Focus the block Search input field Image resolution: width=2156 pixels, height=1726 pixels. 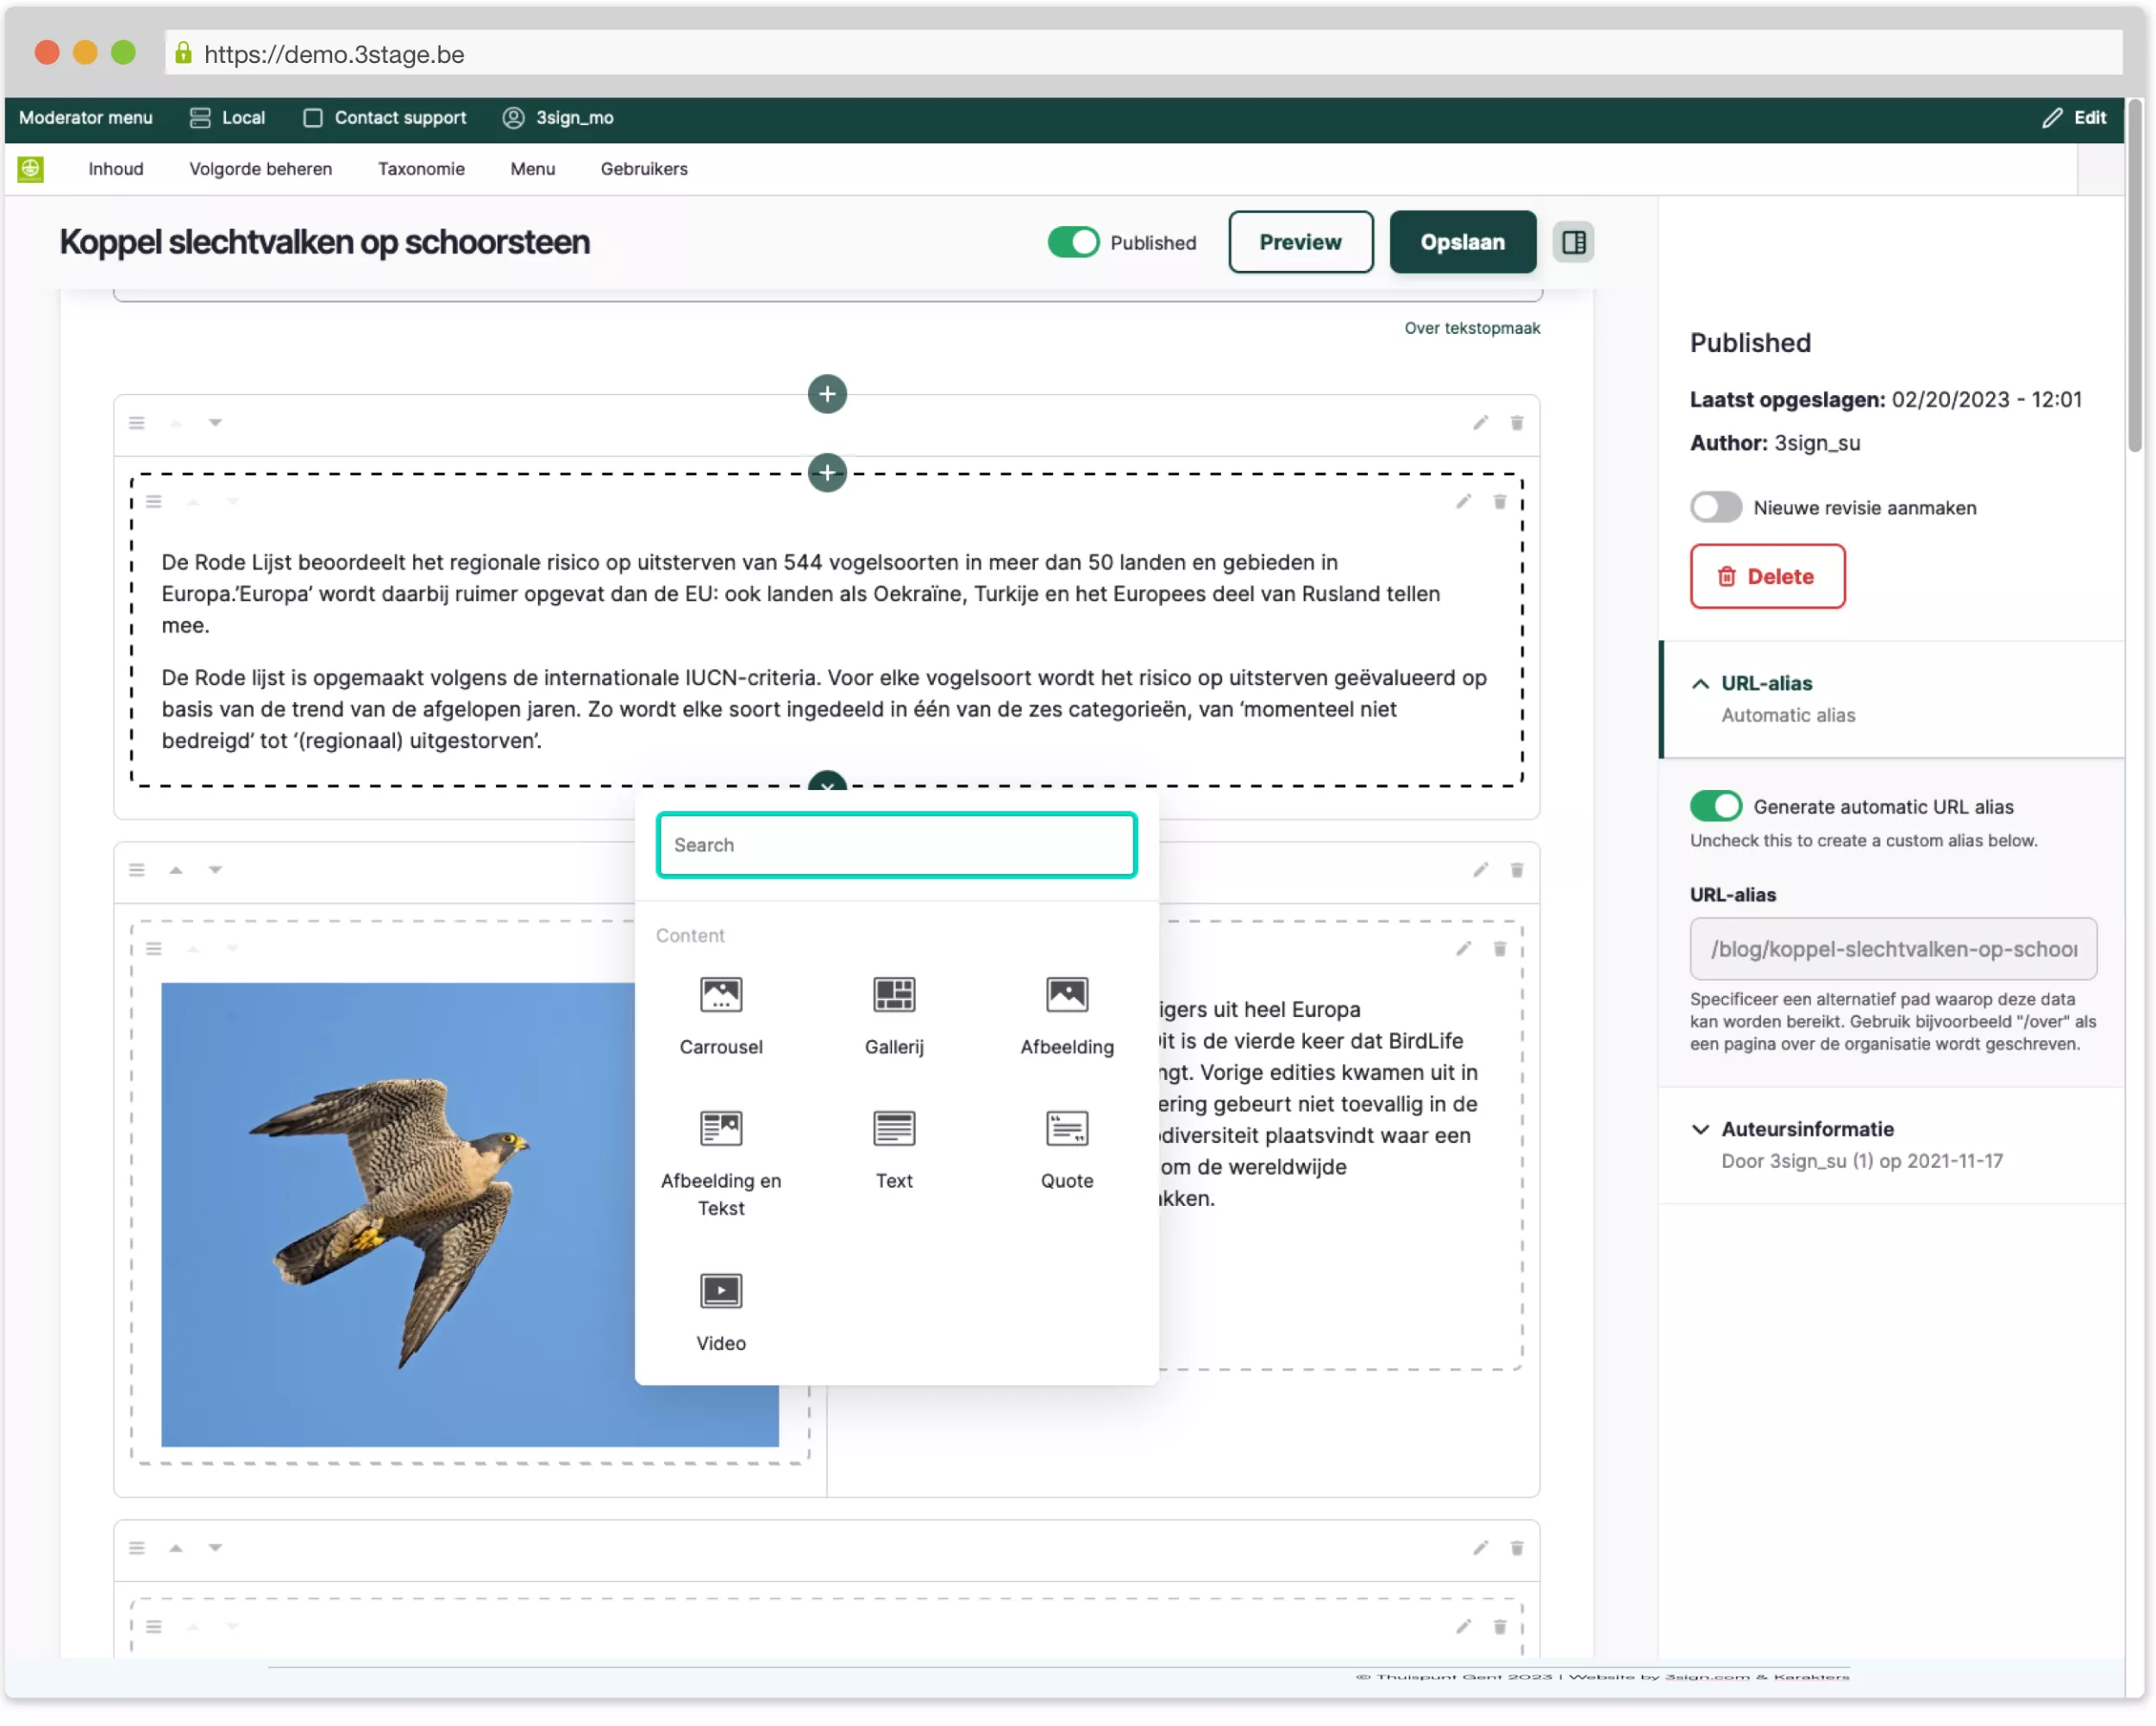click(896, 845)
